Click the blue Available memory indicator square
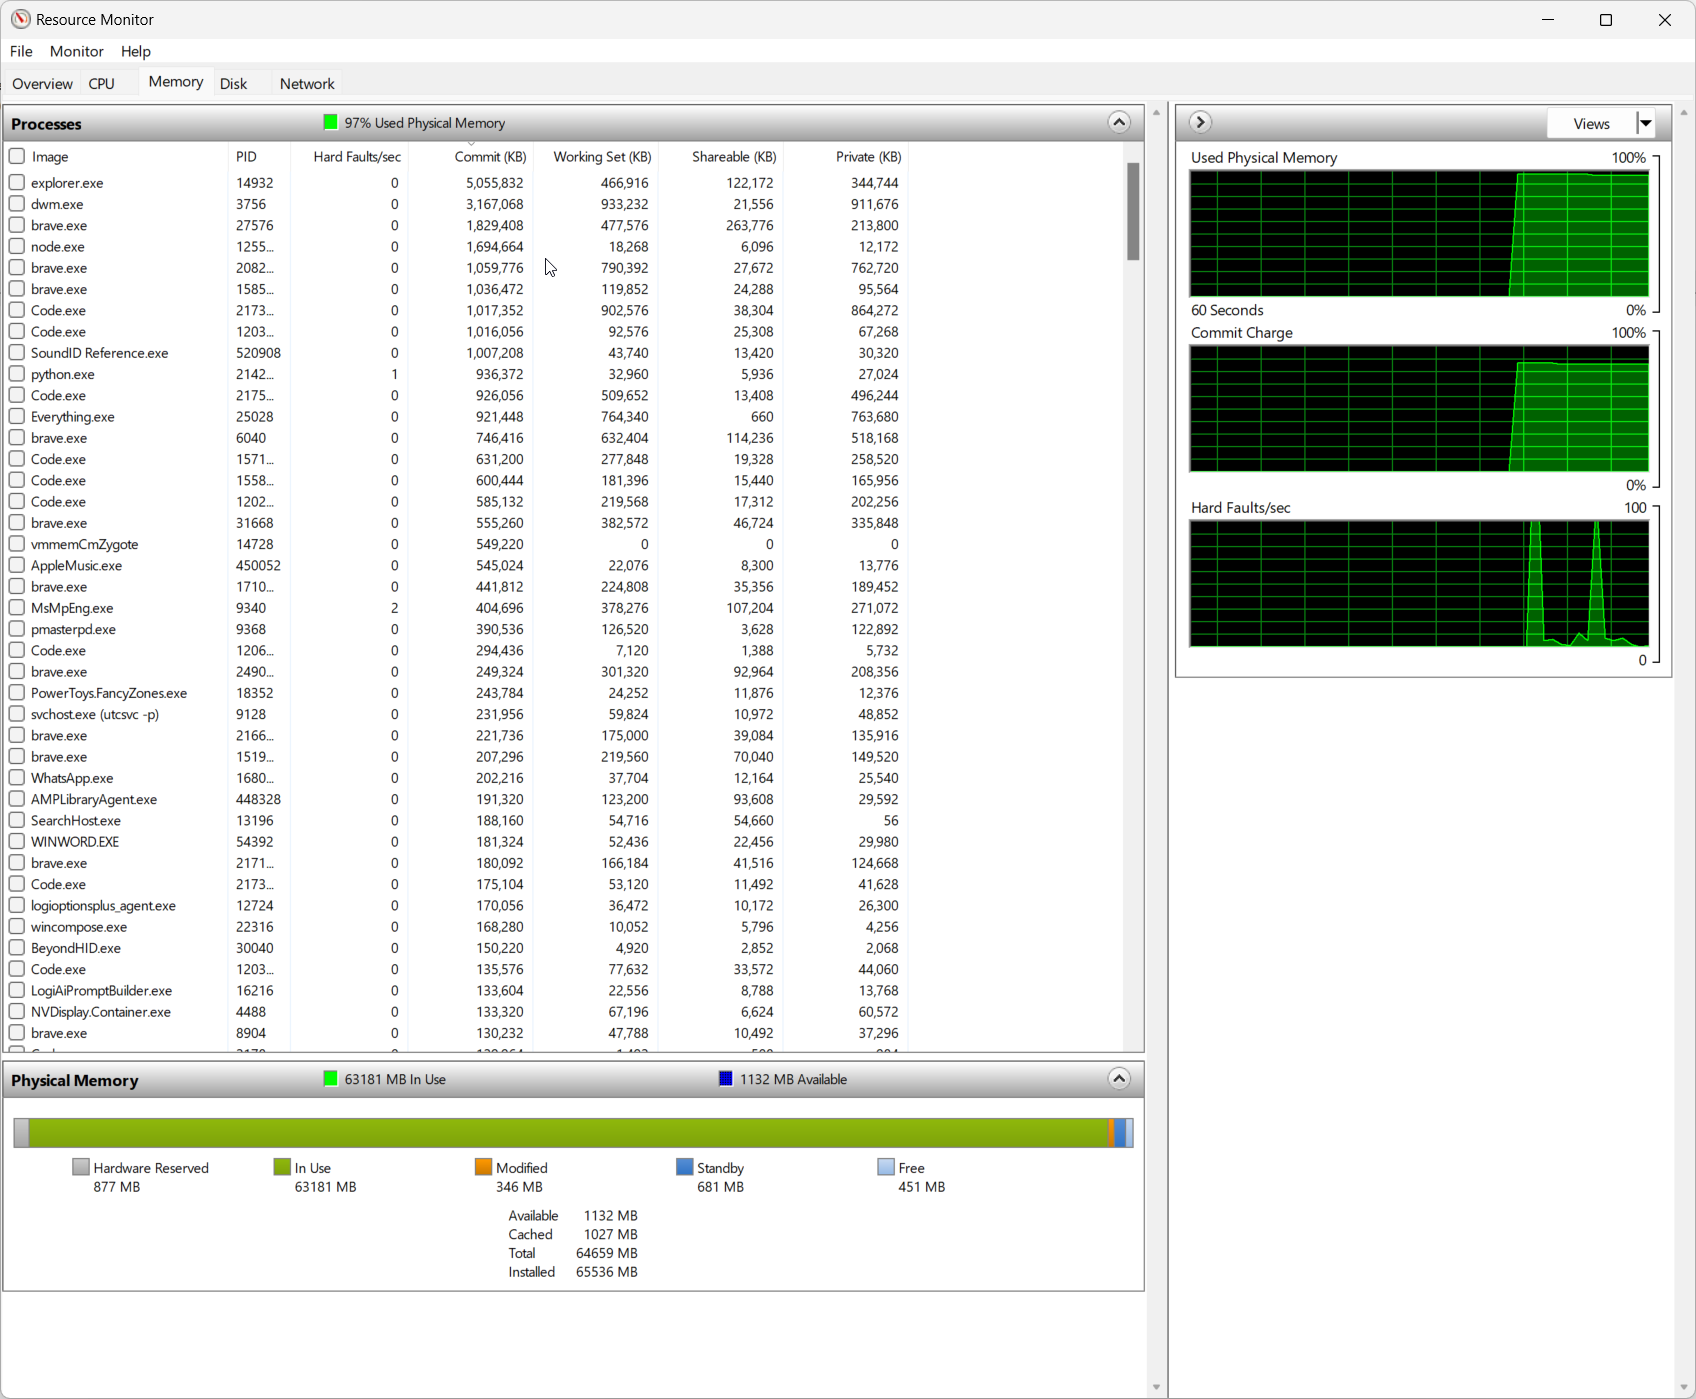The image size is (1696, 1399). click(x=726, y=1079)
